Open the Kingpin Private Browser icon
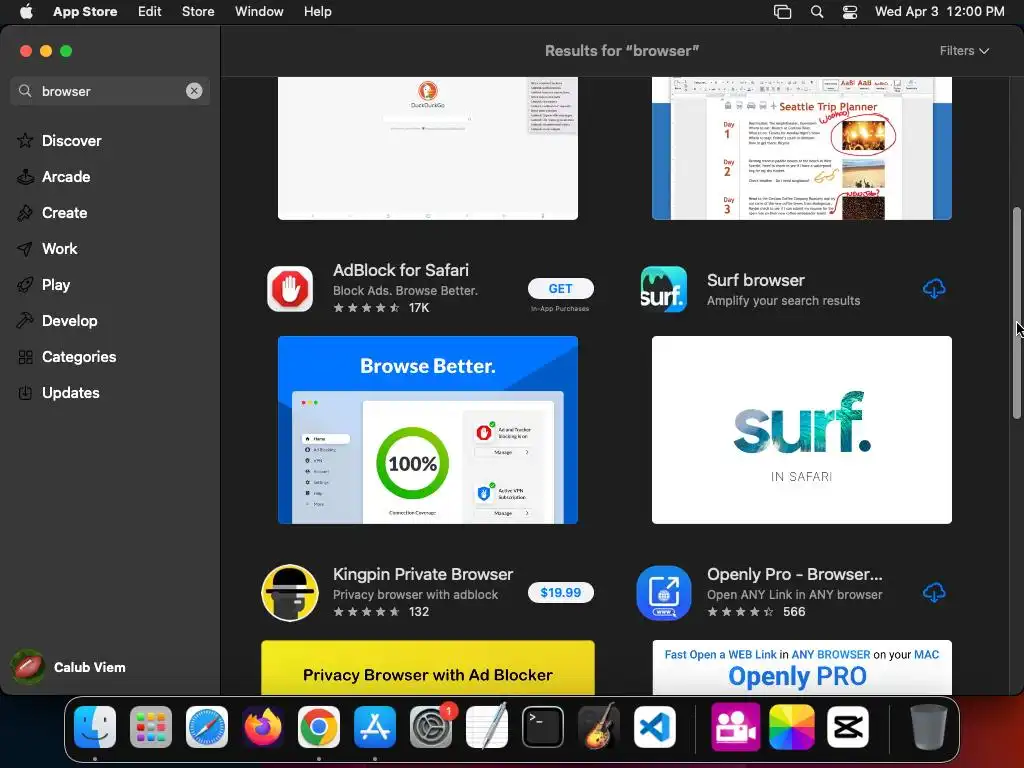The image size is (1024, 768). (290, 592)
